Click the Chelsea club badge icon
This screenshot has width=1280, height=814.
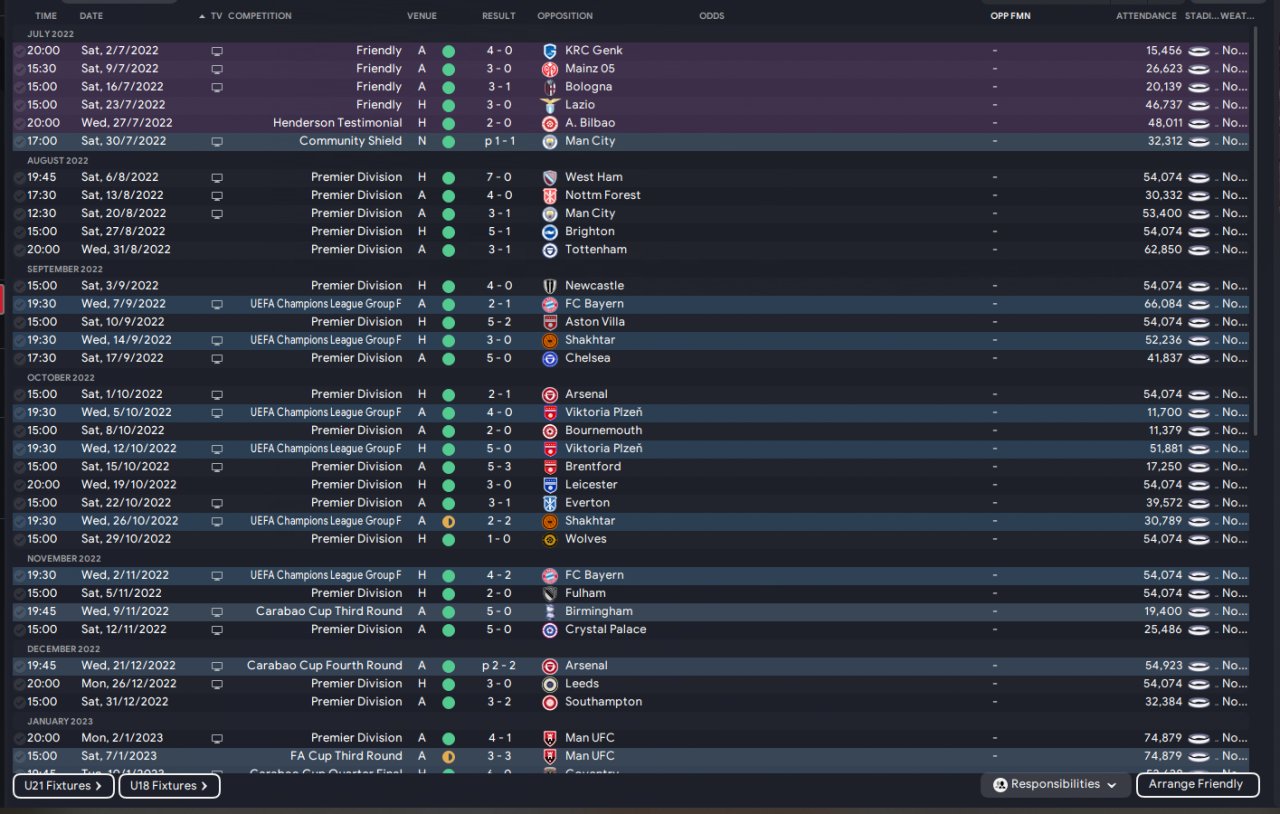tap(549, 358)
